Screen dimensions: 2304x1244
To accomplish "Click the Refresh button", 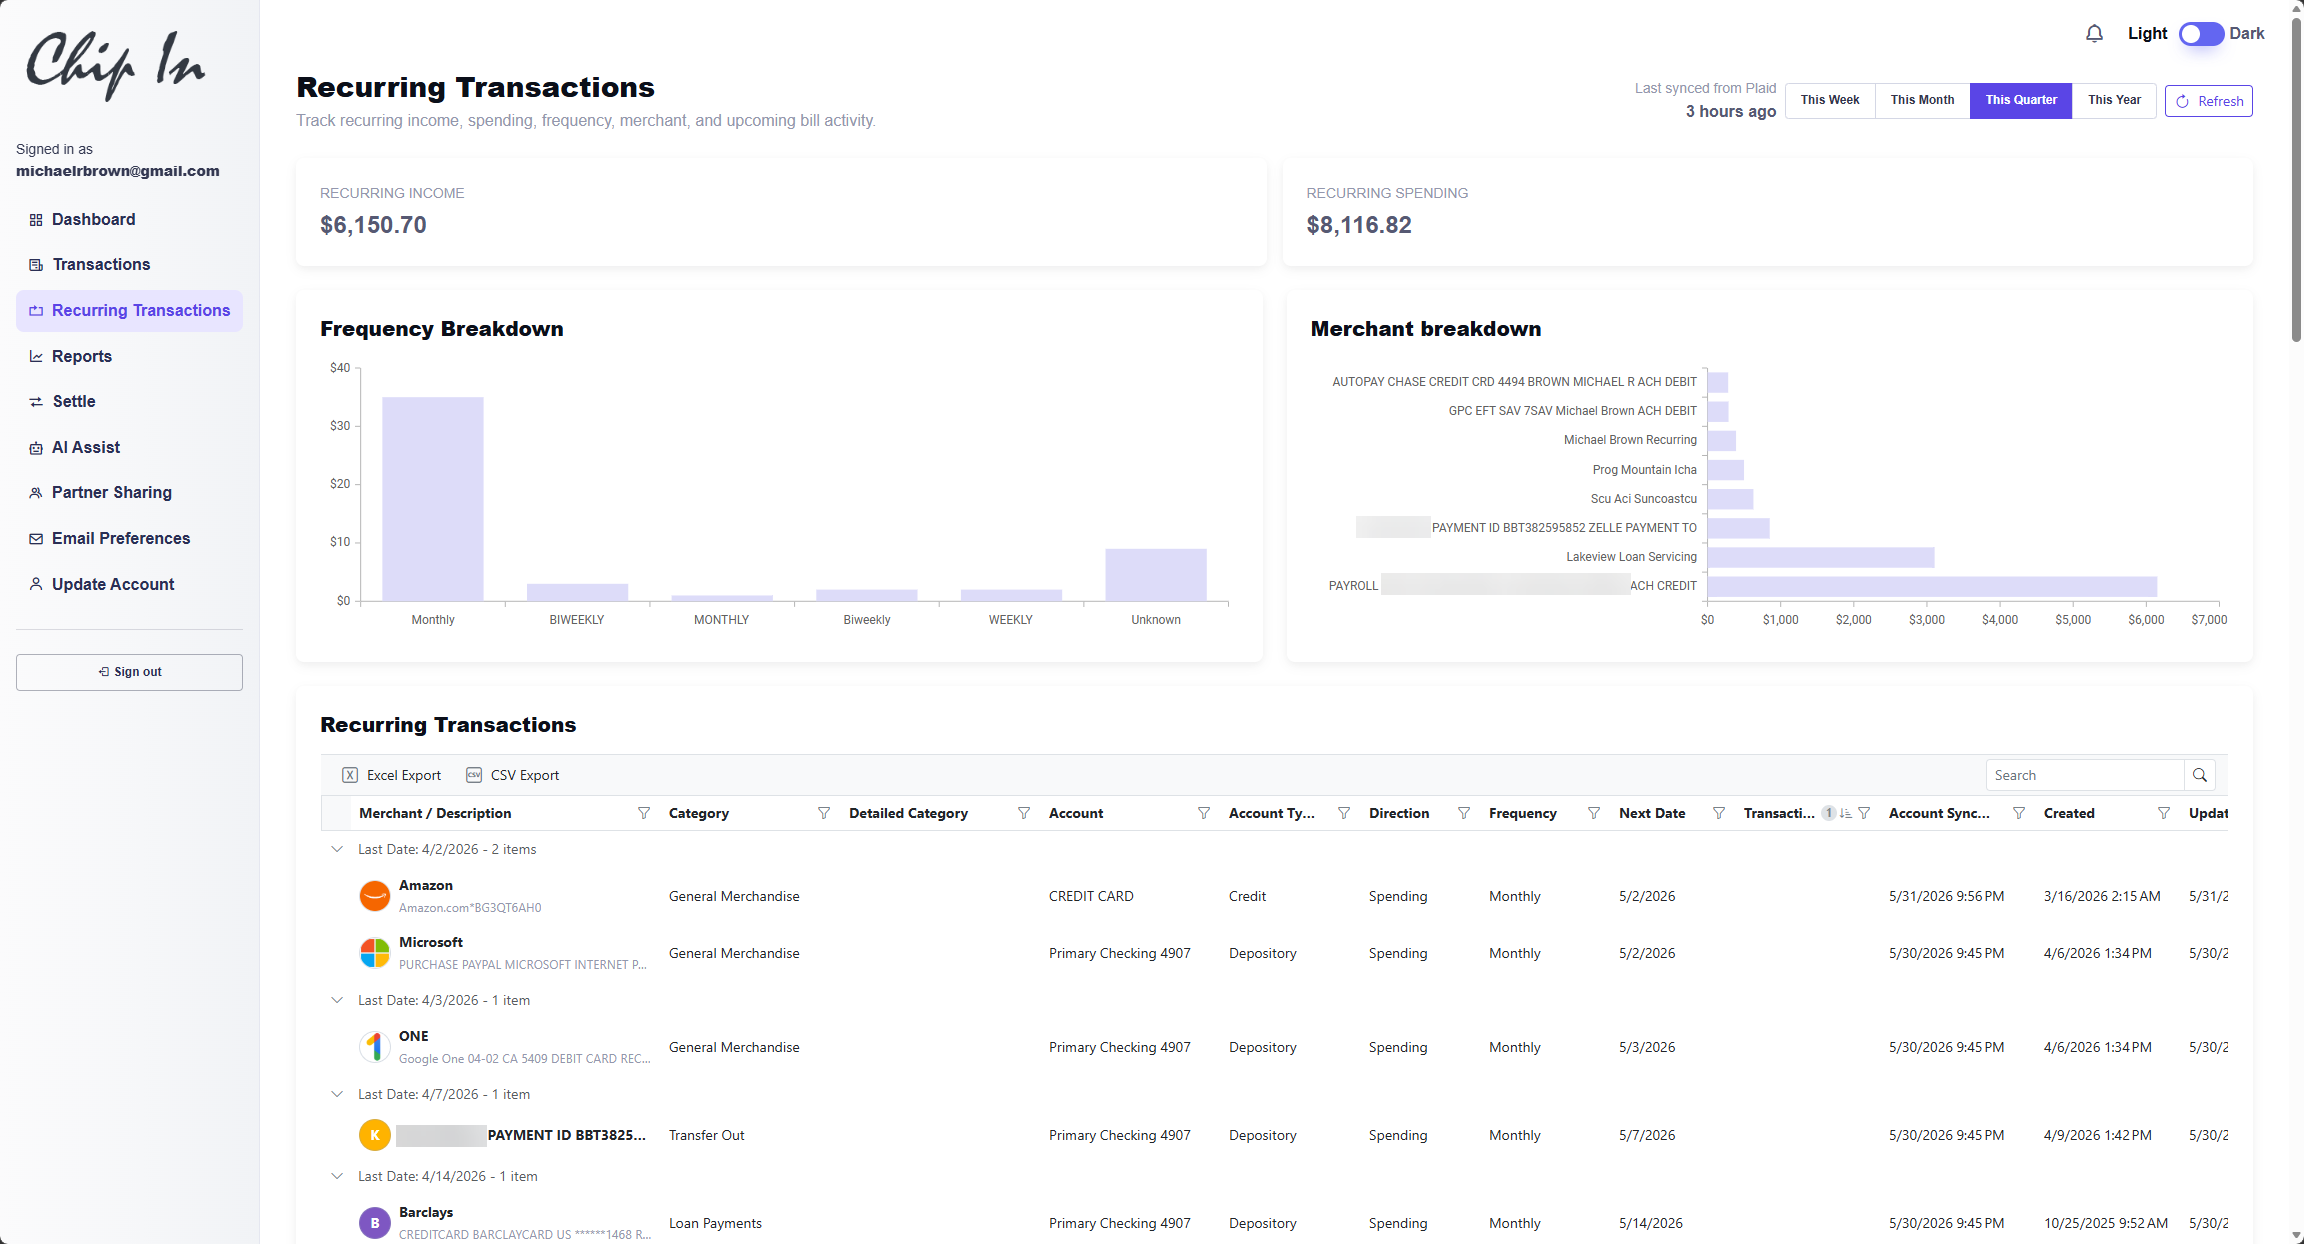I will coord(2208,101).
